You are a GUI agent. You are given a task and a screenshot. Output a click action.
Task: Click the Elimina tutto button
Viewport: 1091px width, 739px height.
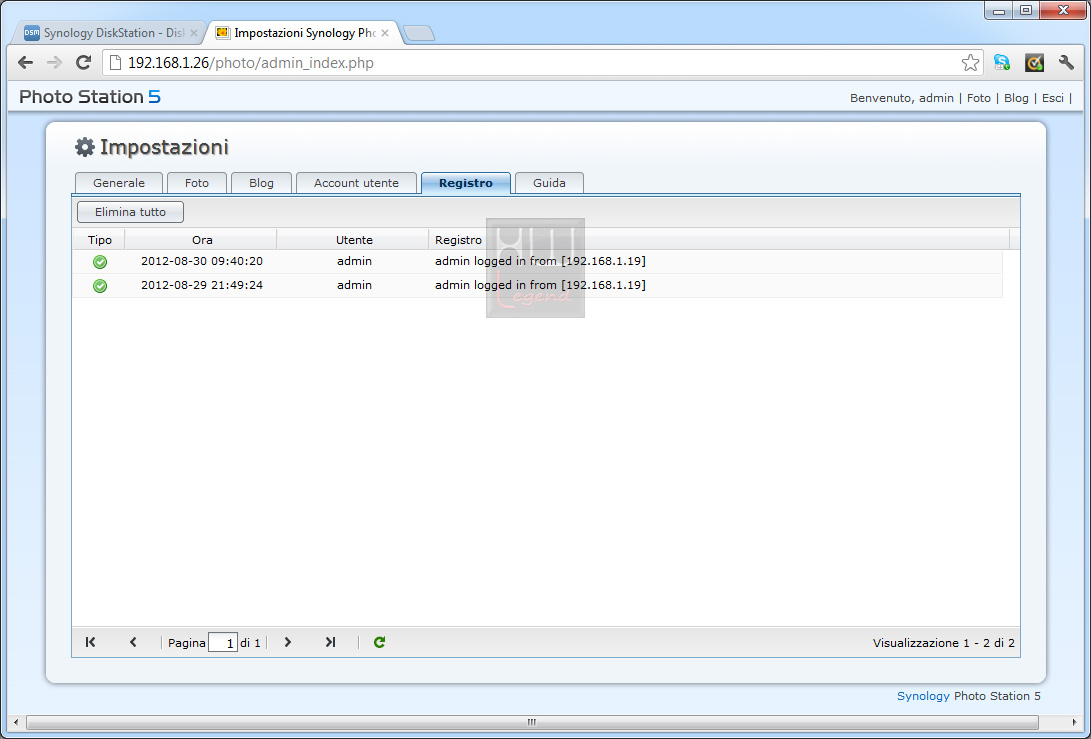[130, 212]
